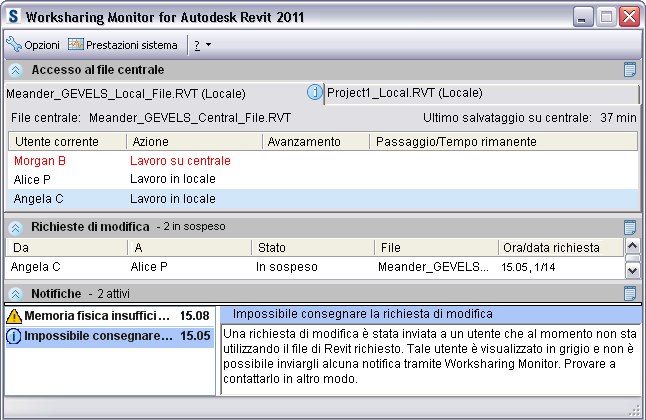Click notes icon in Notifiche header
646x420 pixels.
coord(630,293)
